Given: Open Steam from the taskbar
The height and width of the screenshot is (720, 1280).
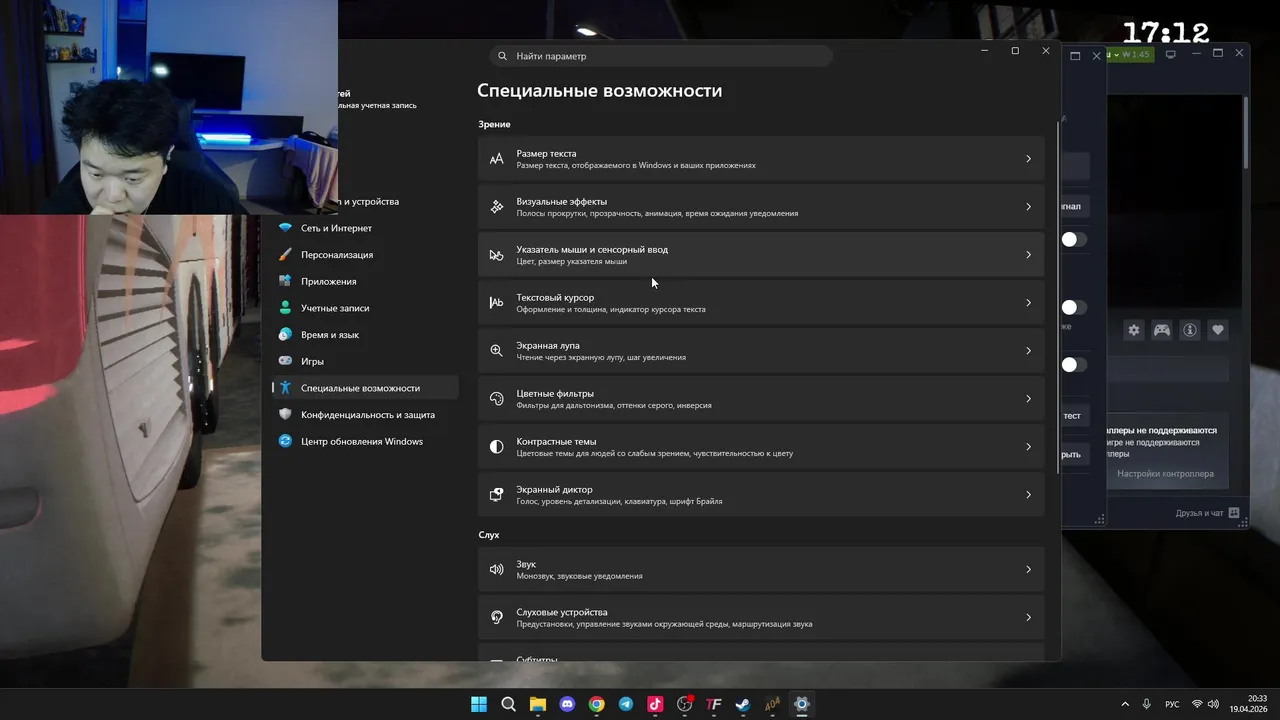Looking at the screenshot, I should point(742,704).
